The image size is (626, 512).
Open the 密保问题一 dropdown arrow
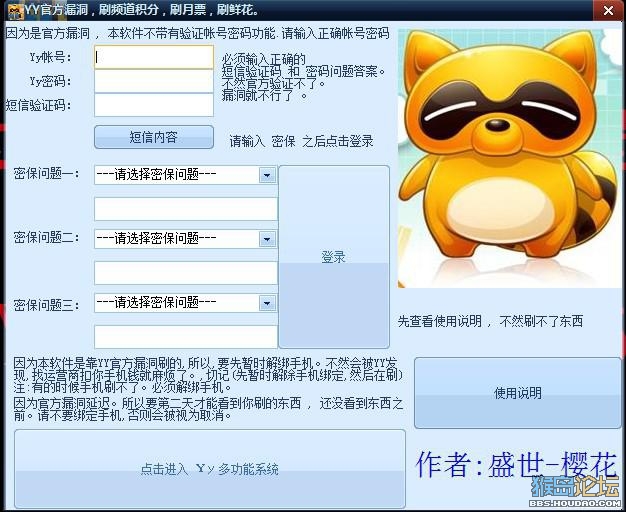pos(267,175)
